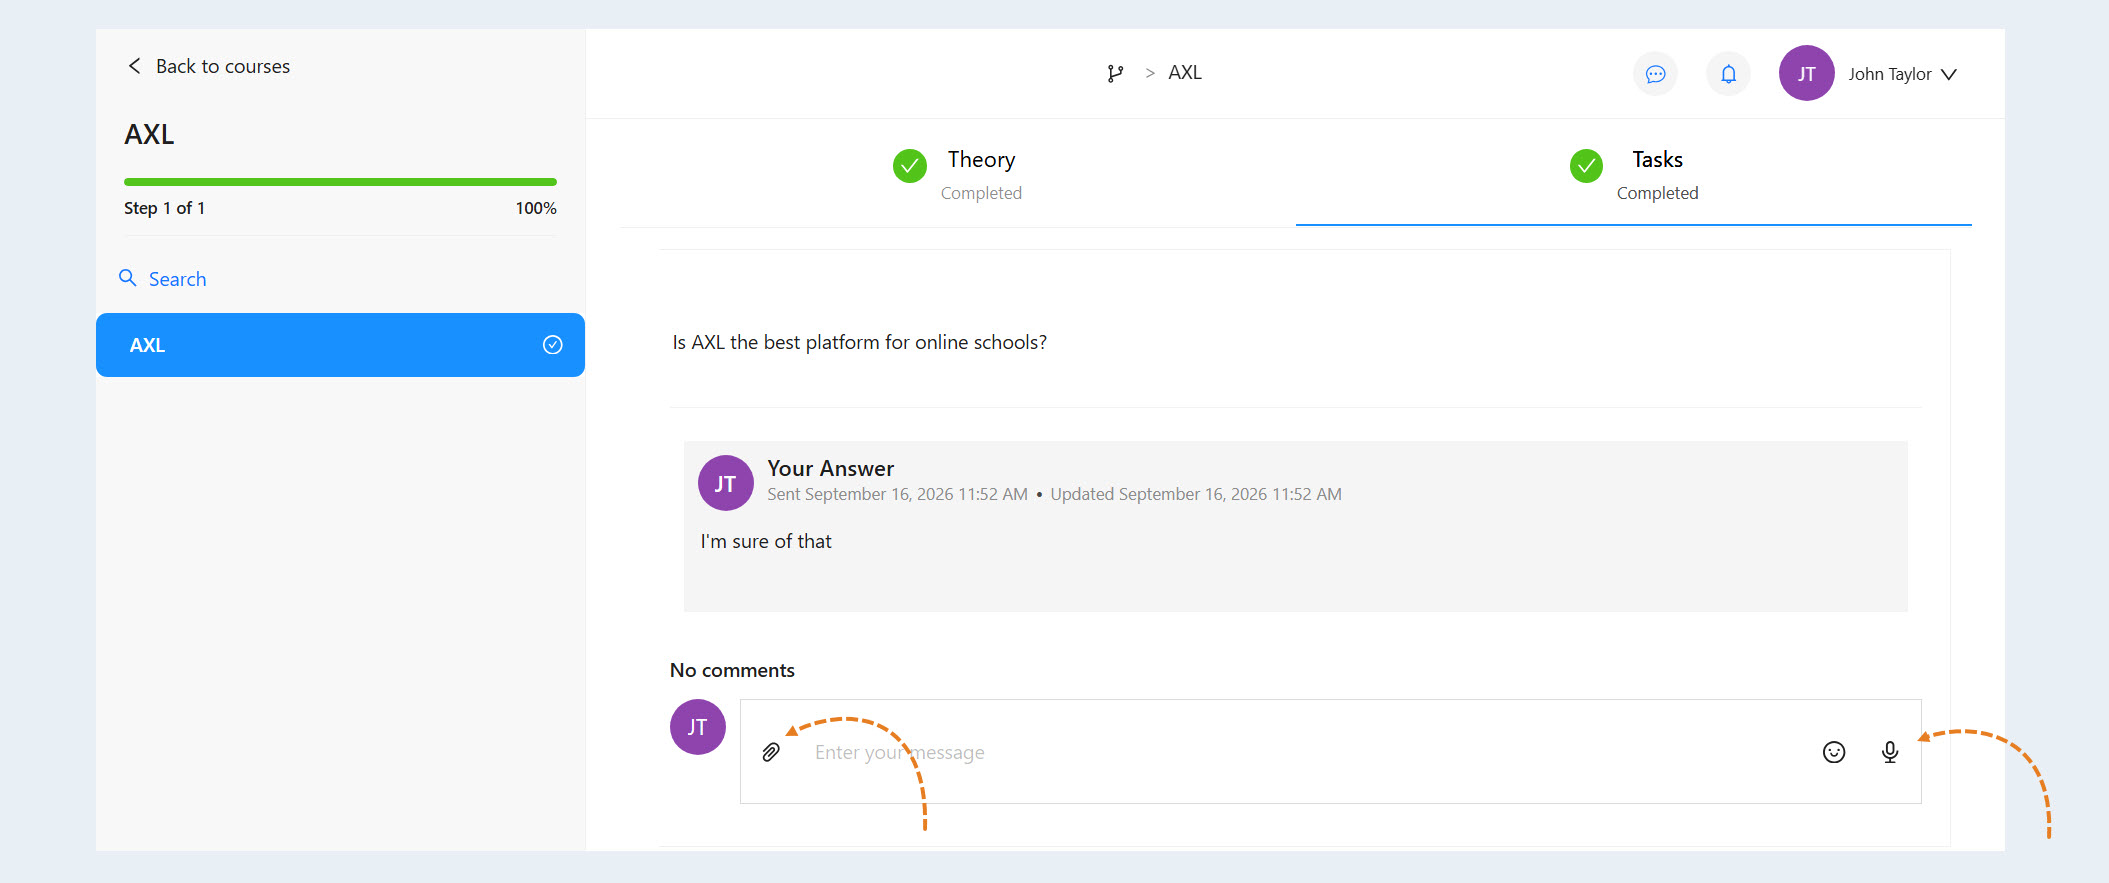Open the chat messages icon in header

coord(1656,74)
